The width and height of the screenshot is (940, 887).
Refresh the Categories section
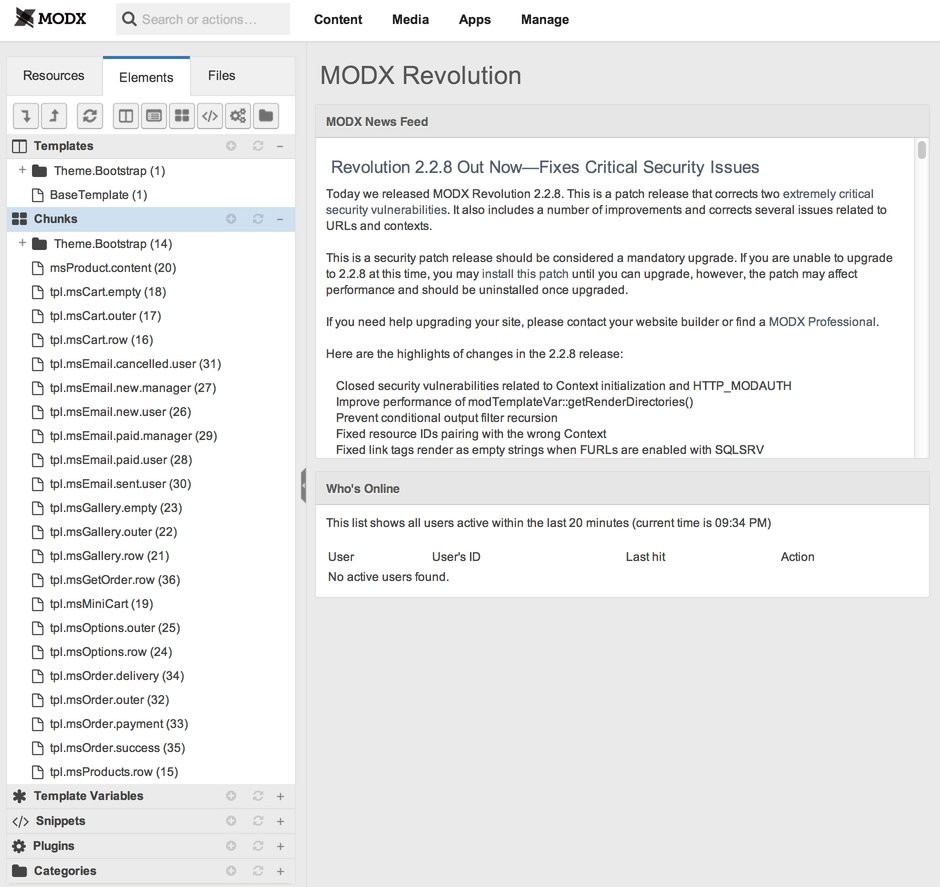pos(258,871)
